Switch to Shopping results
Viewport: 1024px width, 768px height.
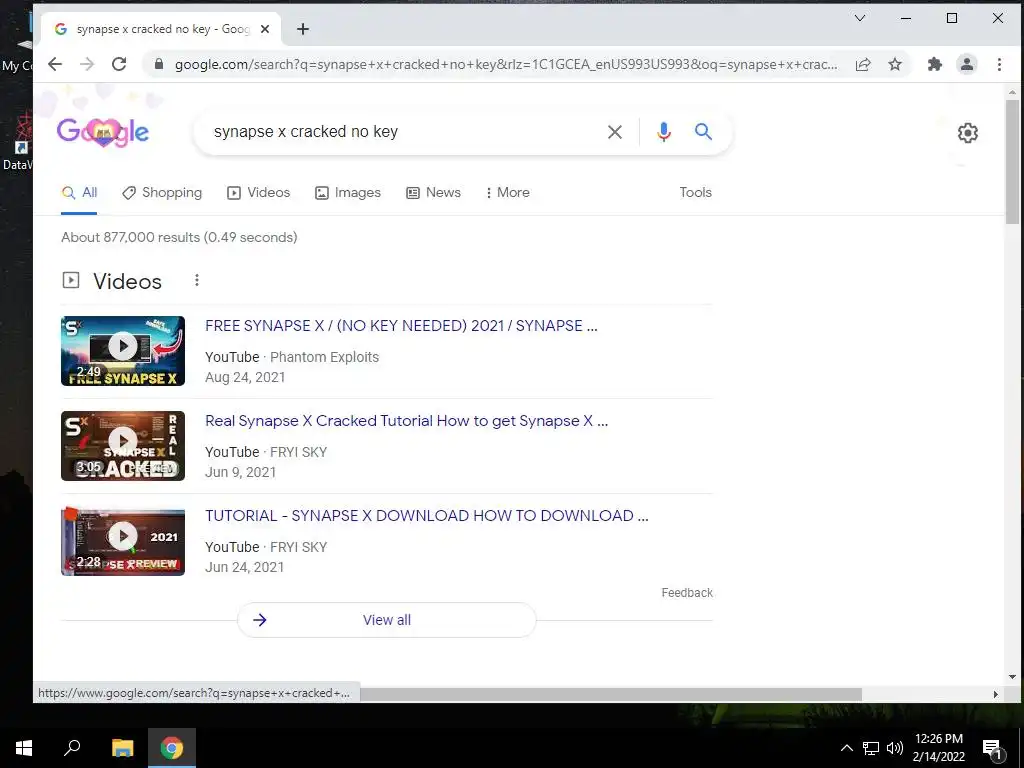[162, 193]
